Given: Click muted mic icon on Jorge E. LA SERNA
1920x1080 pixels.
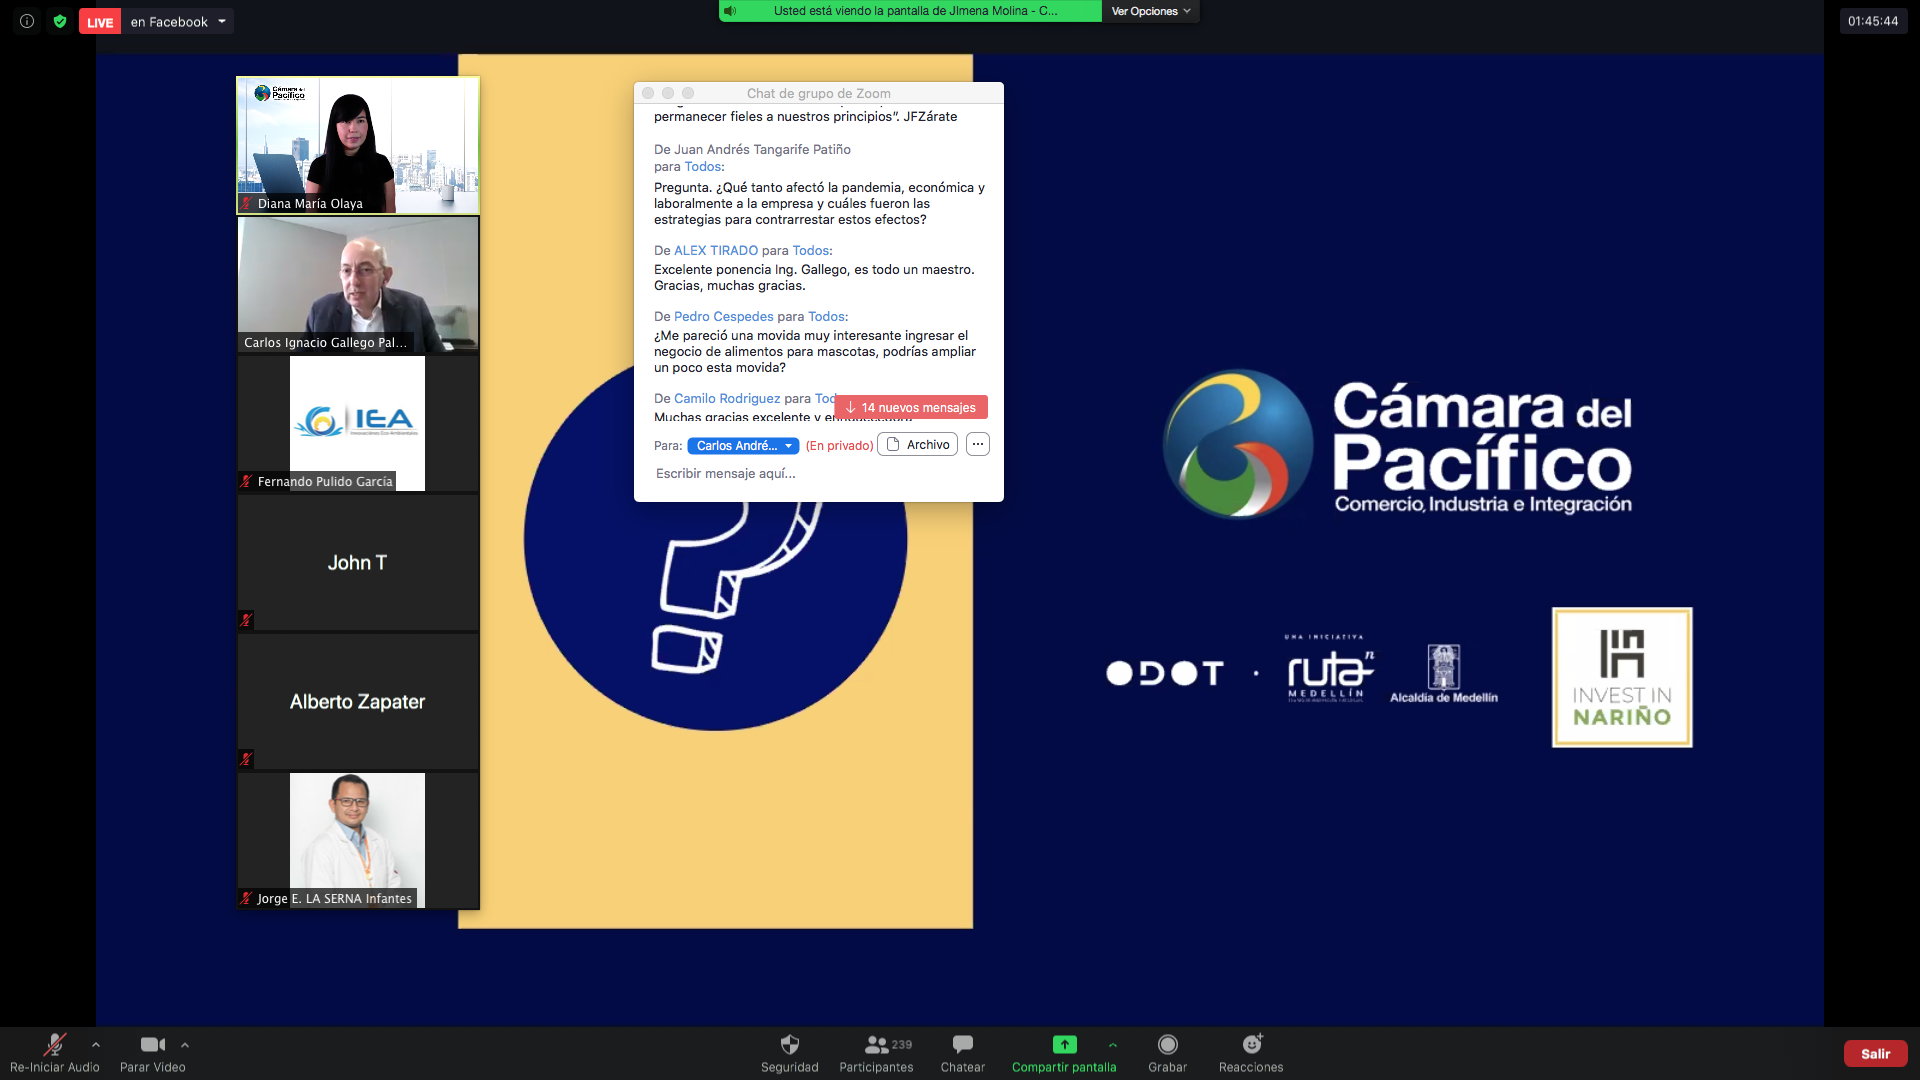Looking at the screenshot, I should coord(246,898).
